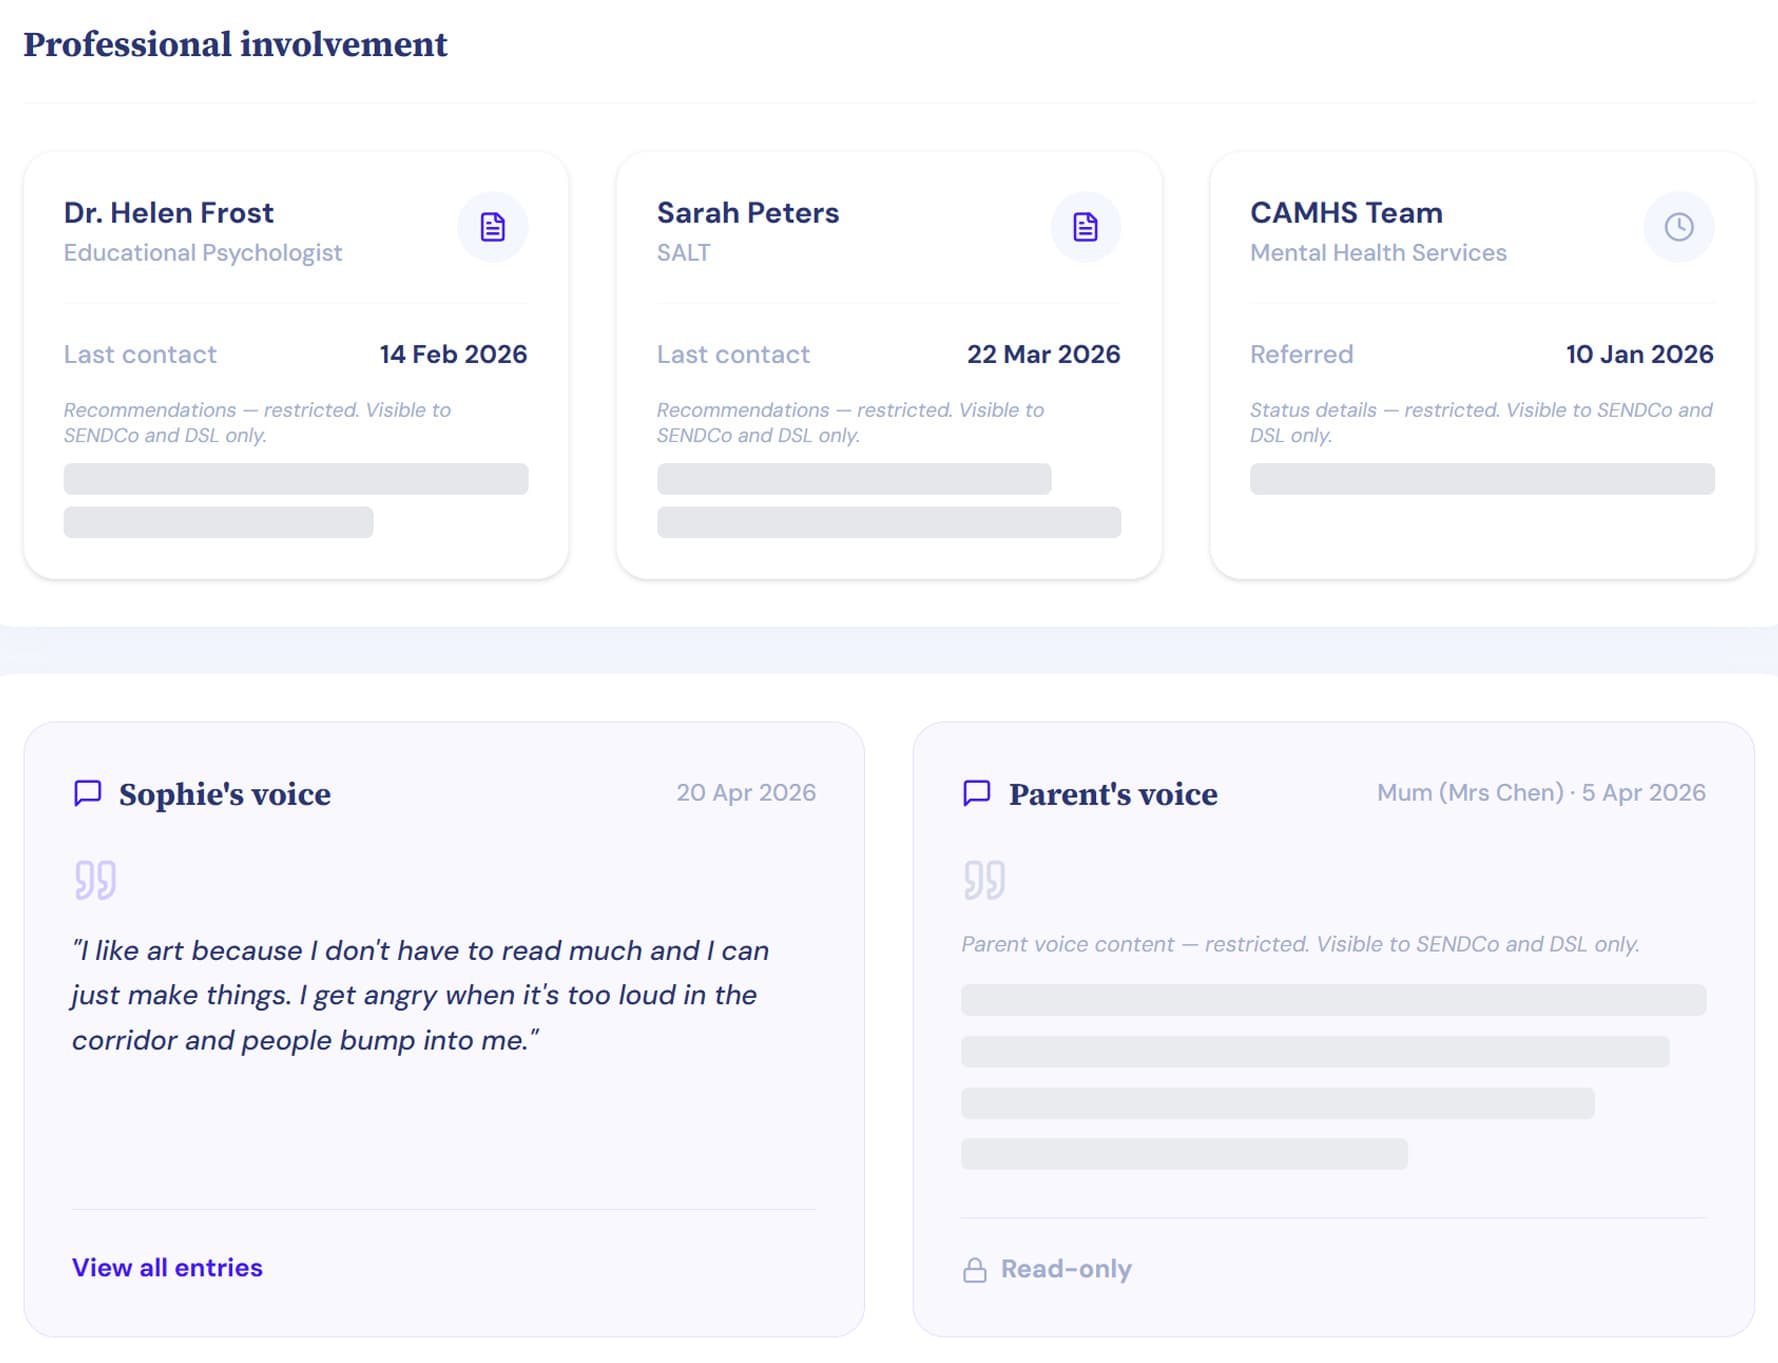Click the CAMHS Team pending clock icon

point(1678,227)
